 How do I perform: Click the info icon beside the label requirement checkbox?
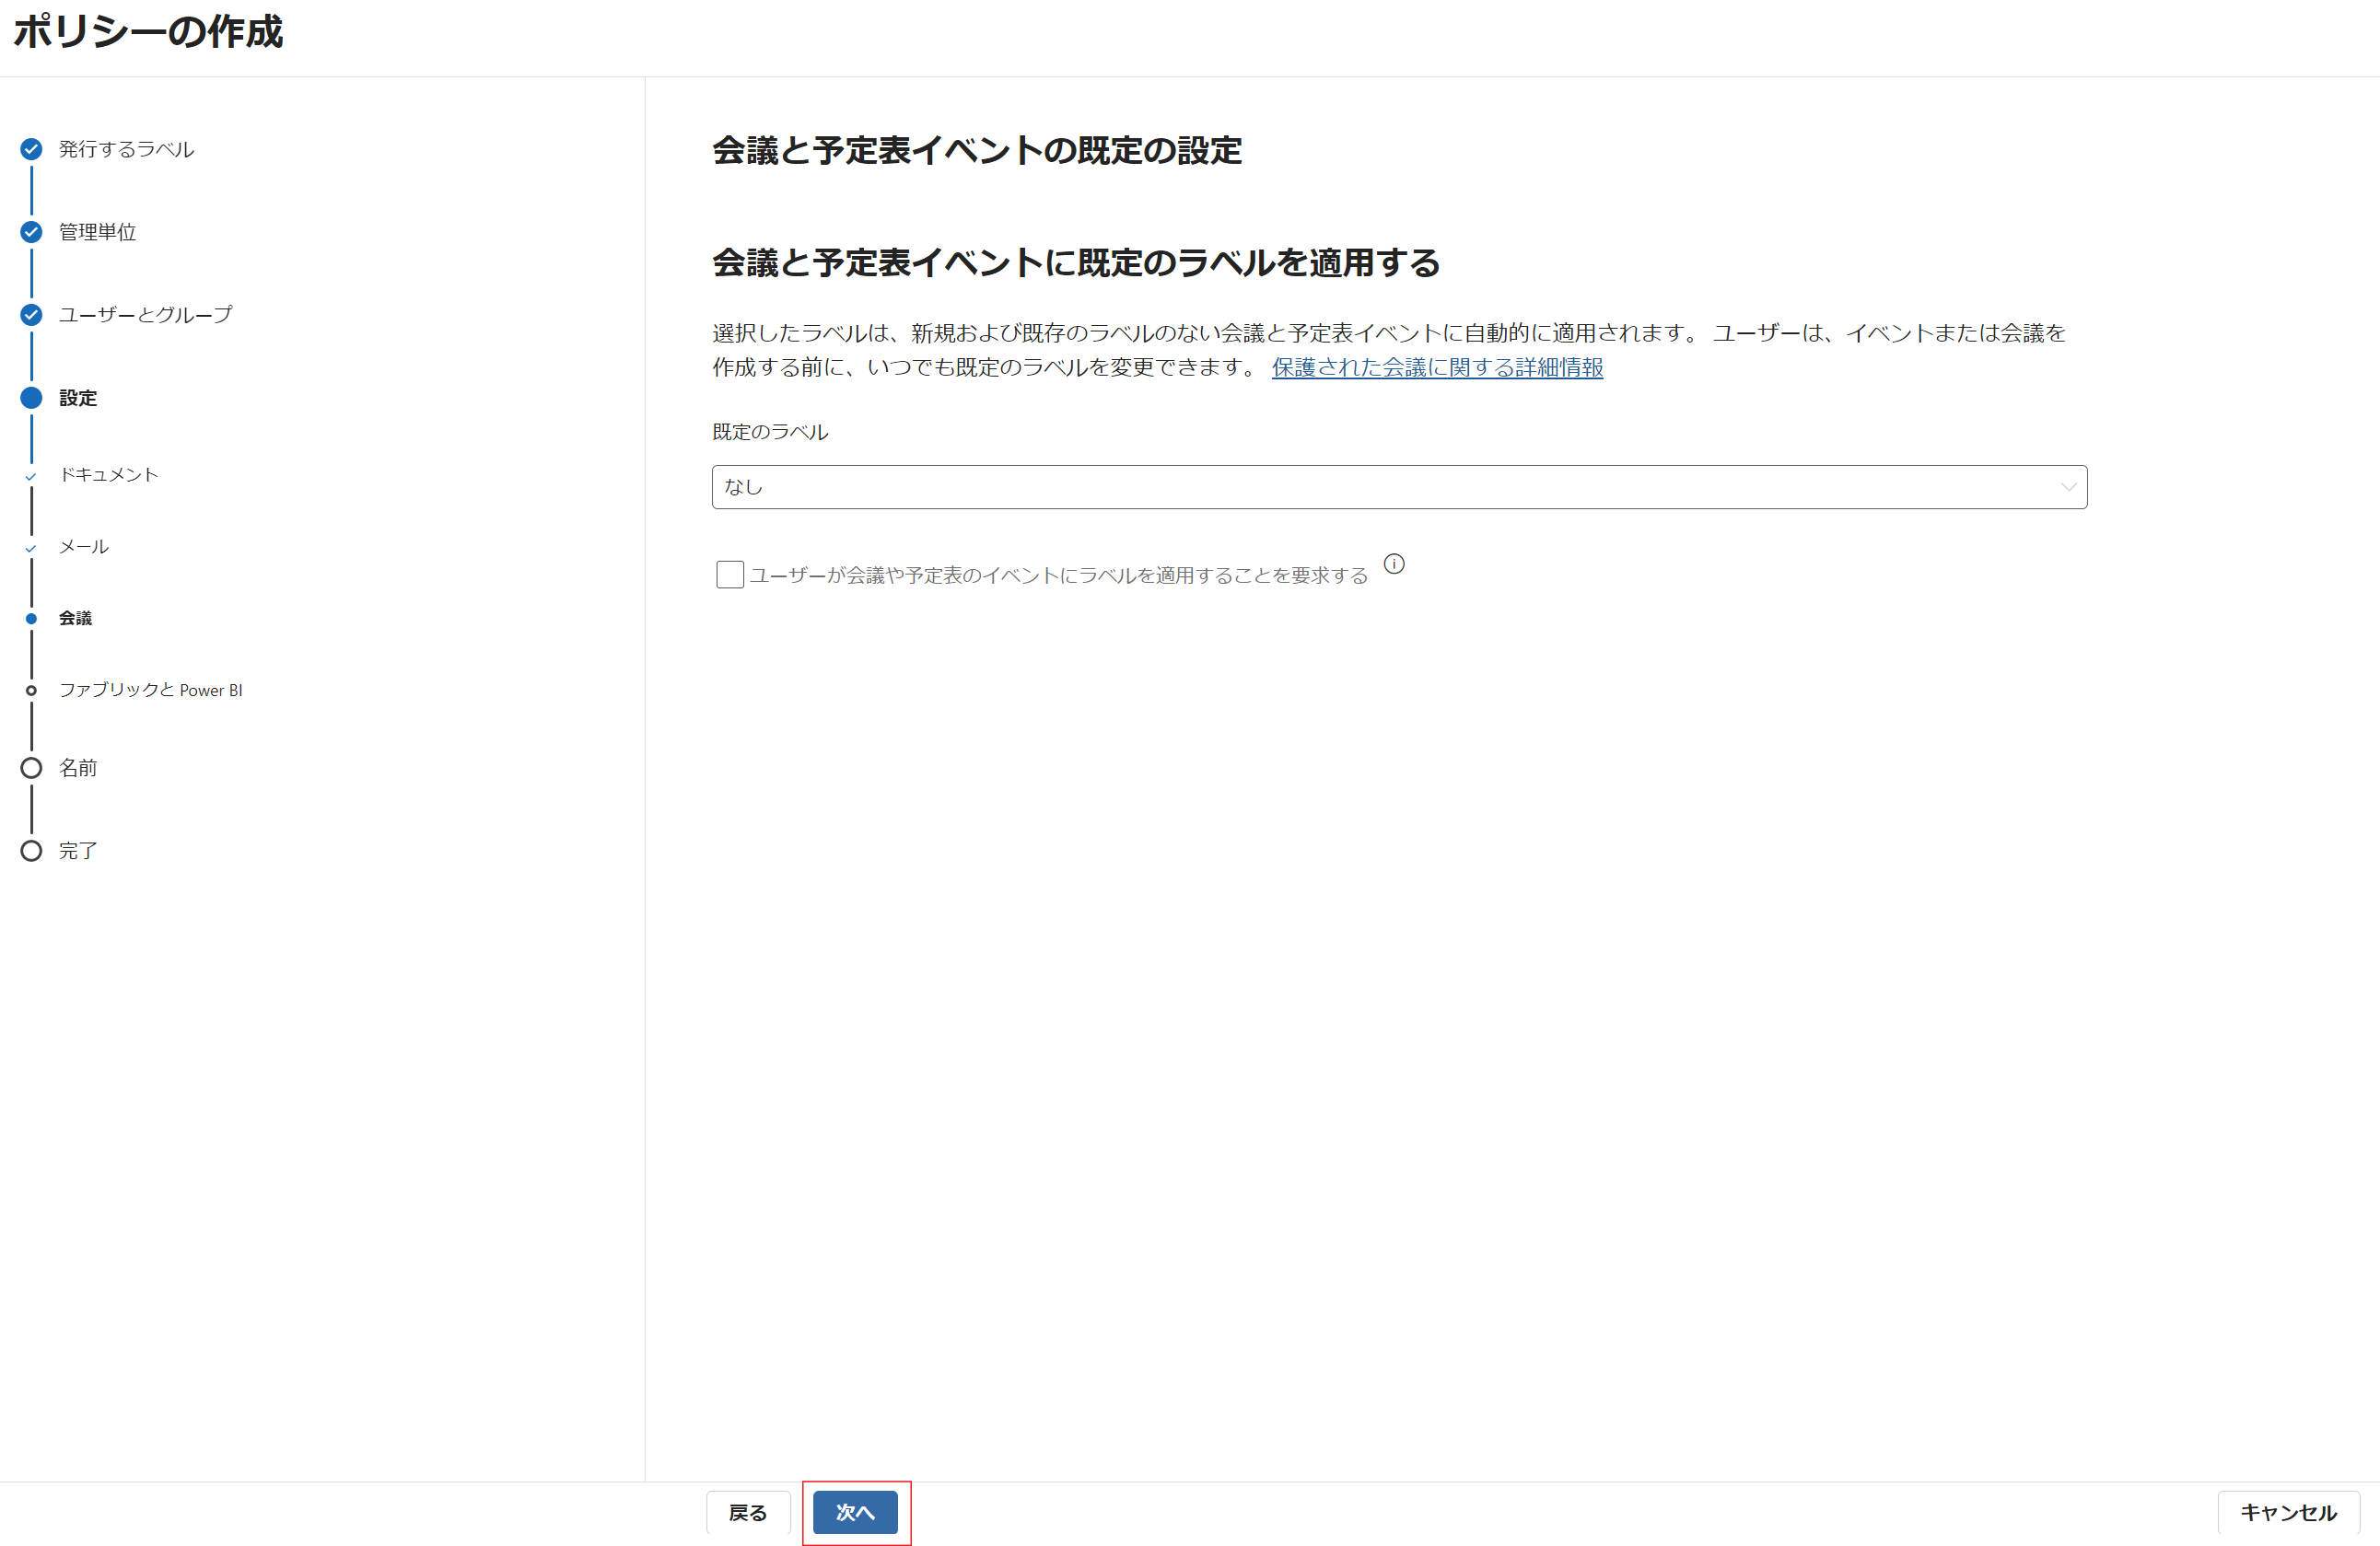1394,565
